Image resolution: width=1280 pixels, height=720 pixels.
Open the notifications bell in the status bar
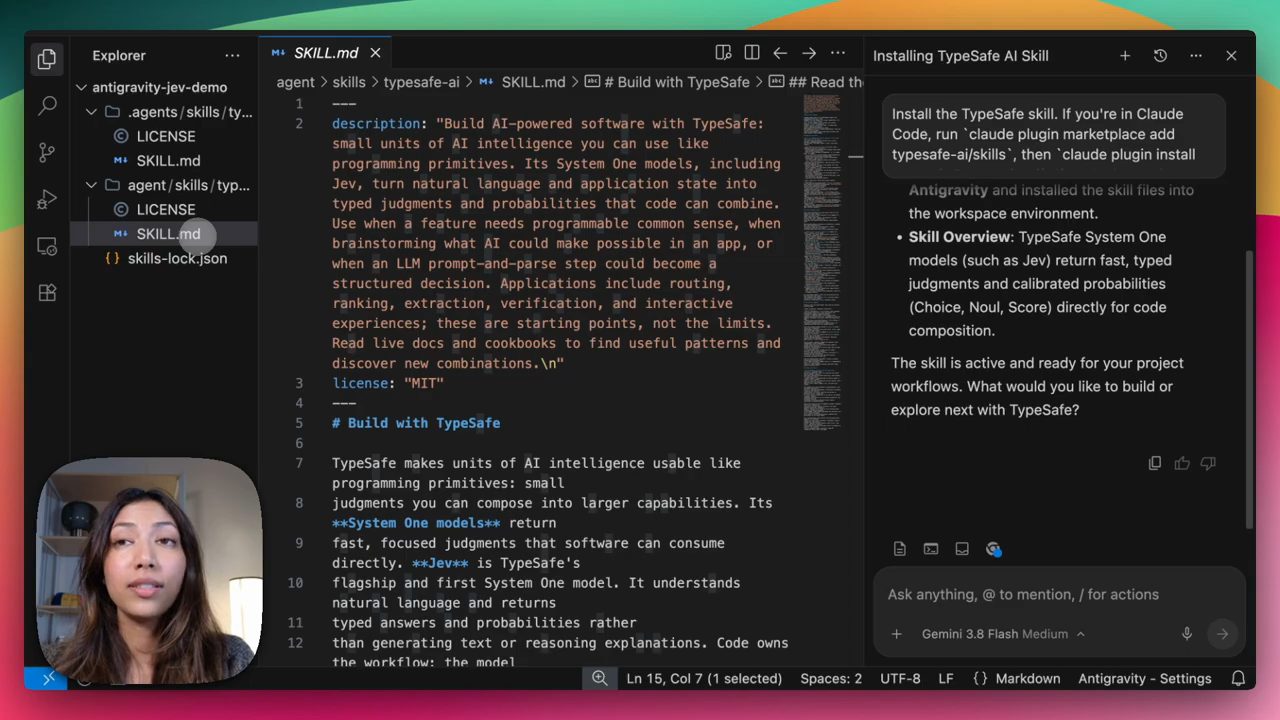(x=1238, y=678)
